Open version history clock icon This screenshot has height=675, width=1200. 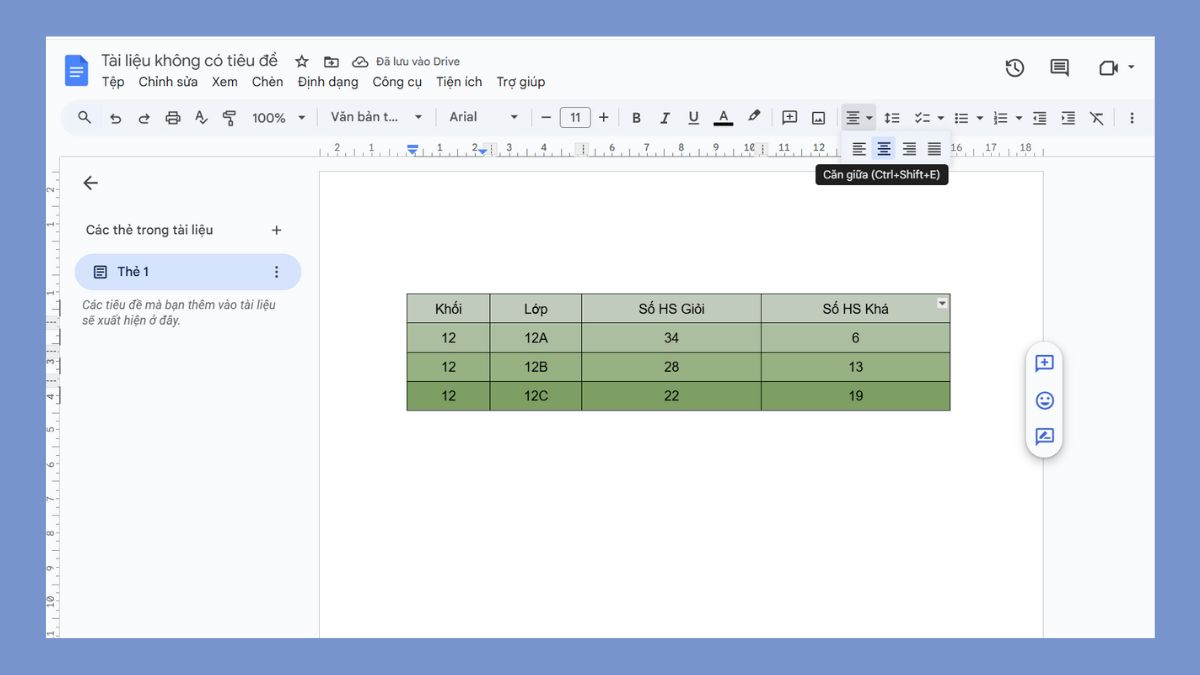click(1014, 68)
